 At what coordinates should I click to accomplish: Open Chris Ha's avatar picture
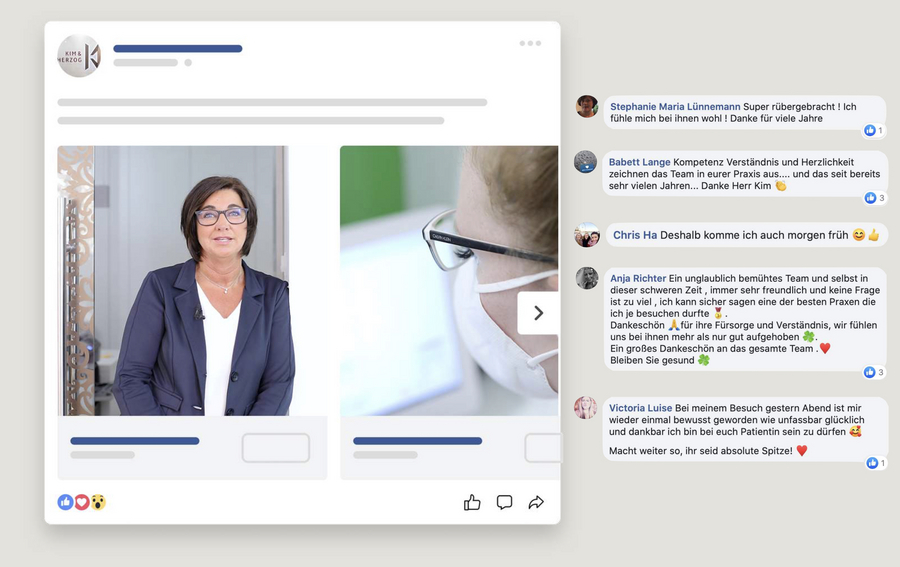pos(587,235)
